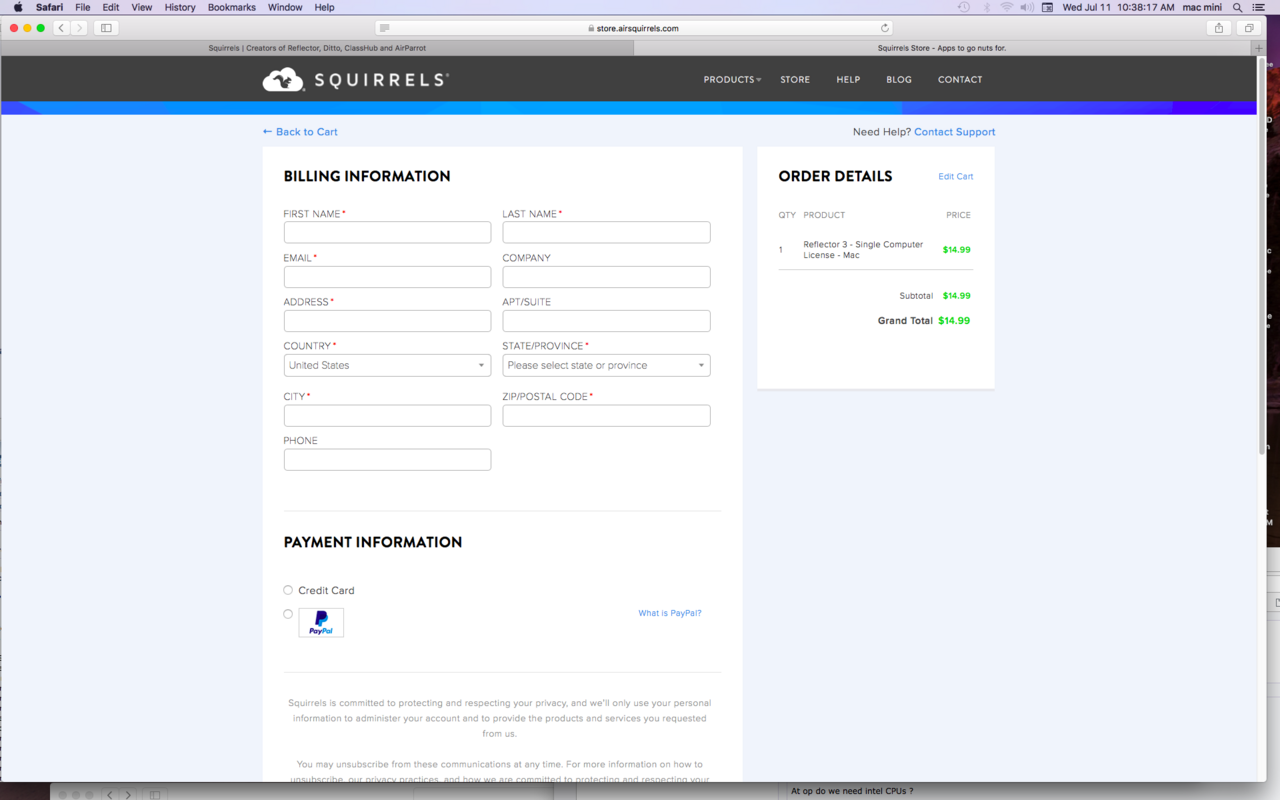Viewport: 1280px width, 800px height.
Task: Open Time Machine status menu
Action: [963, 7]
